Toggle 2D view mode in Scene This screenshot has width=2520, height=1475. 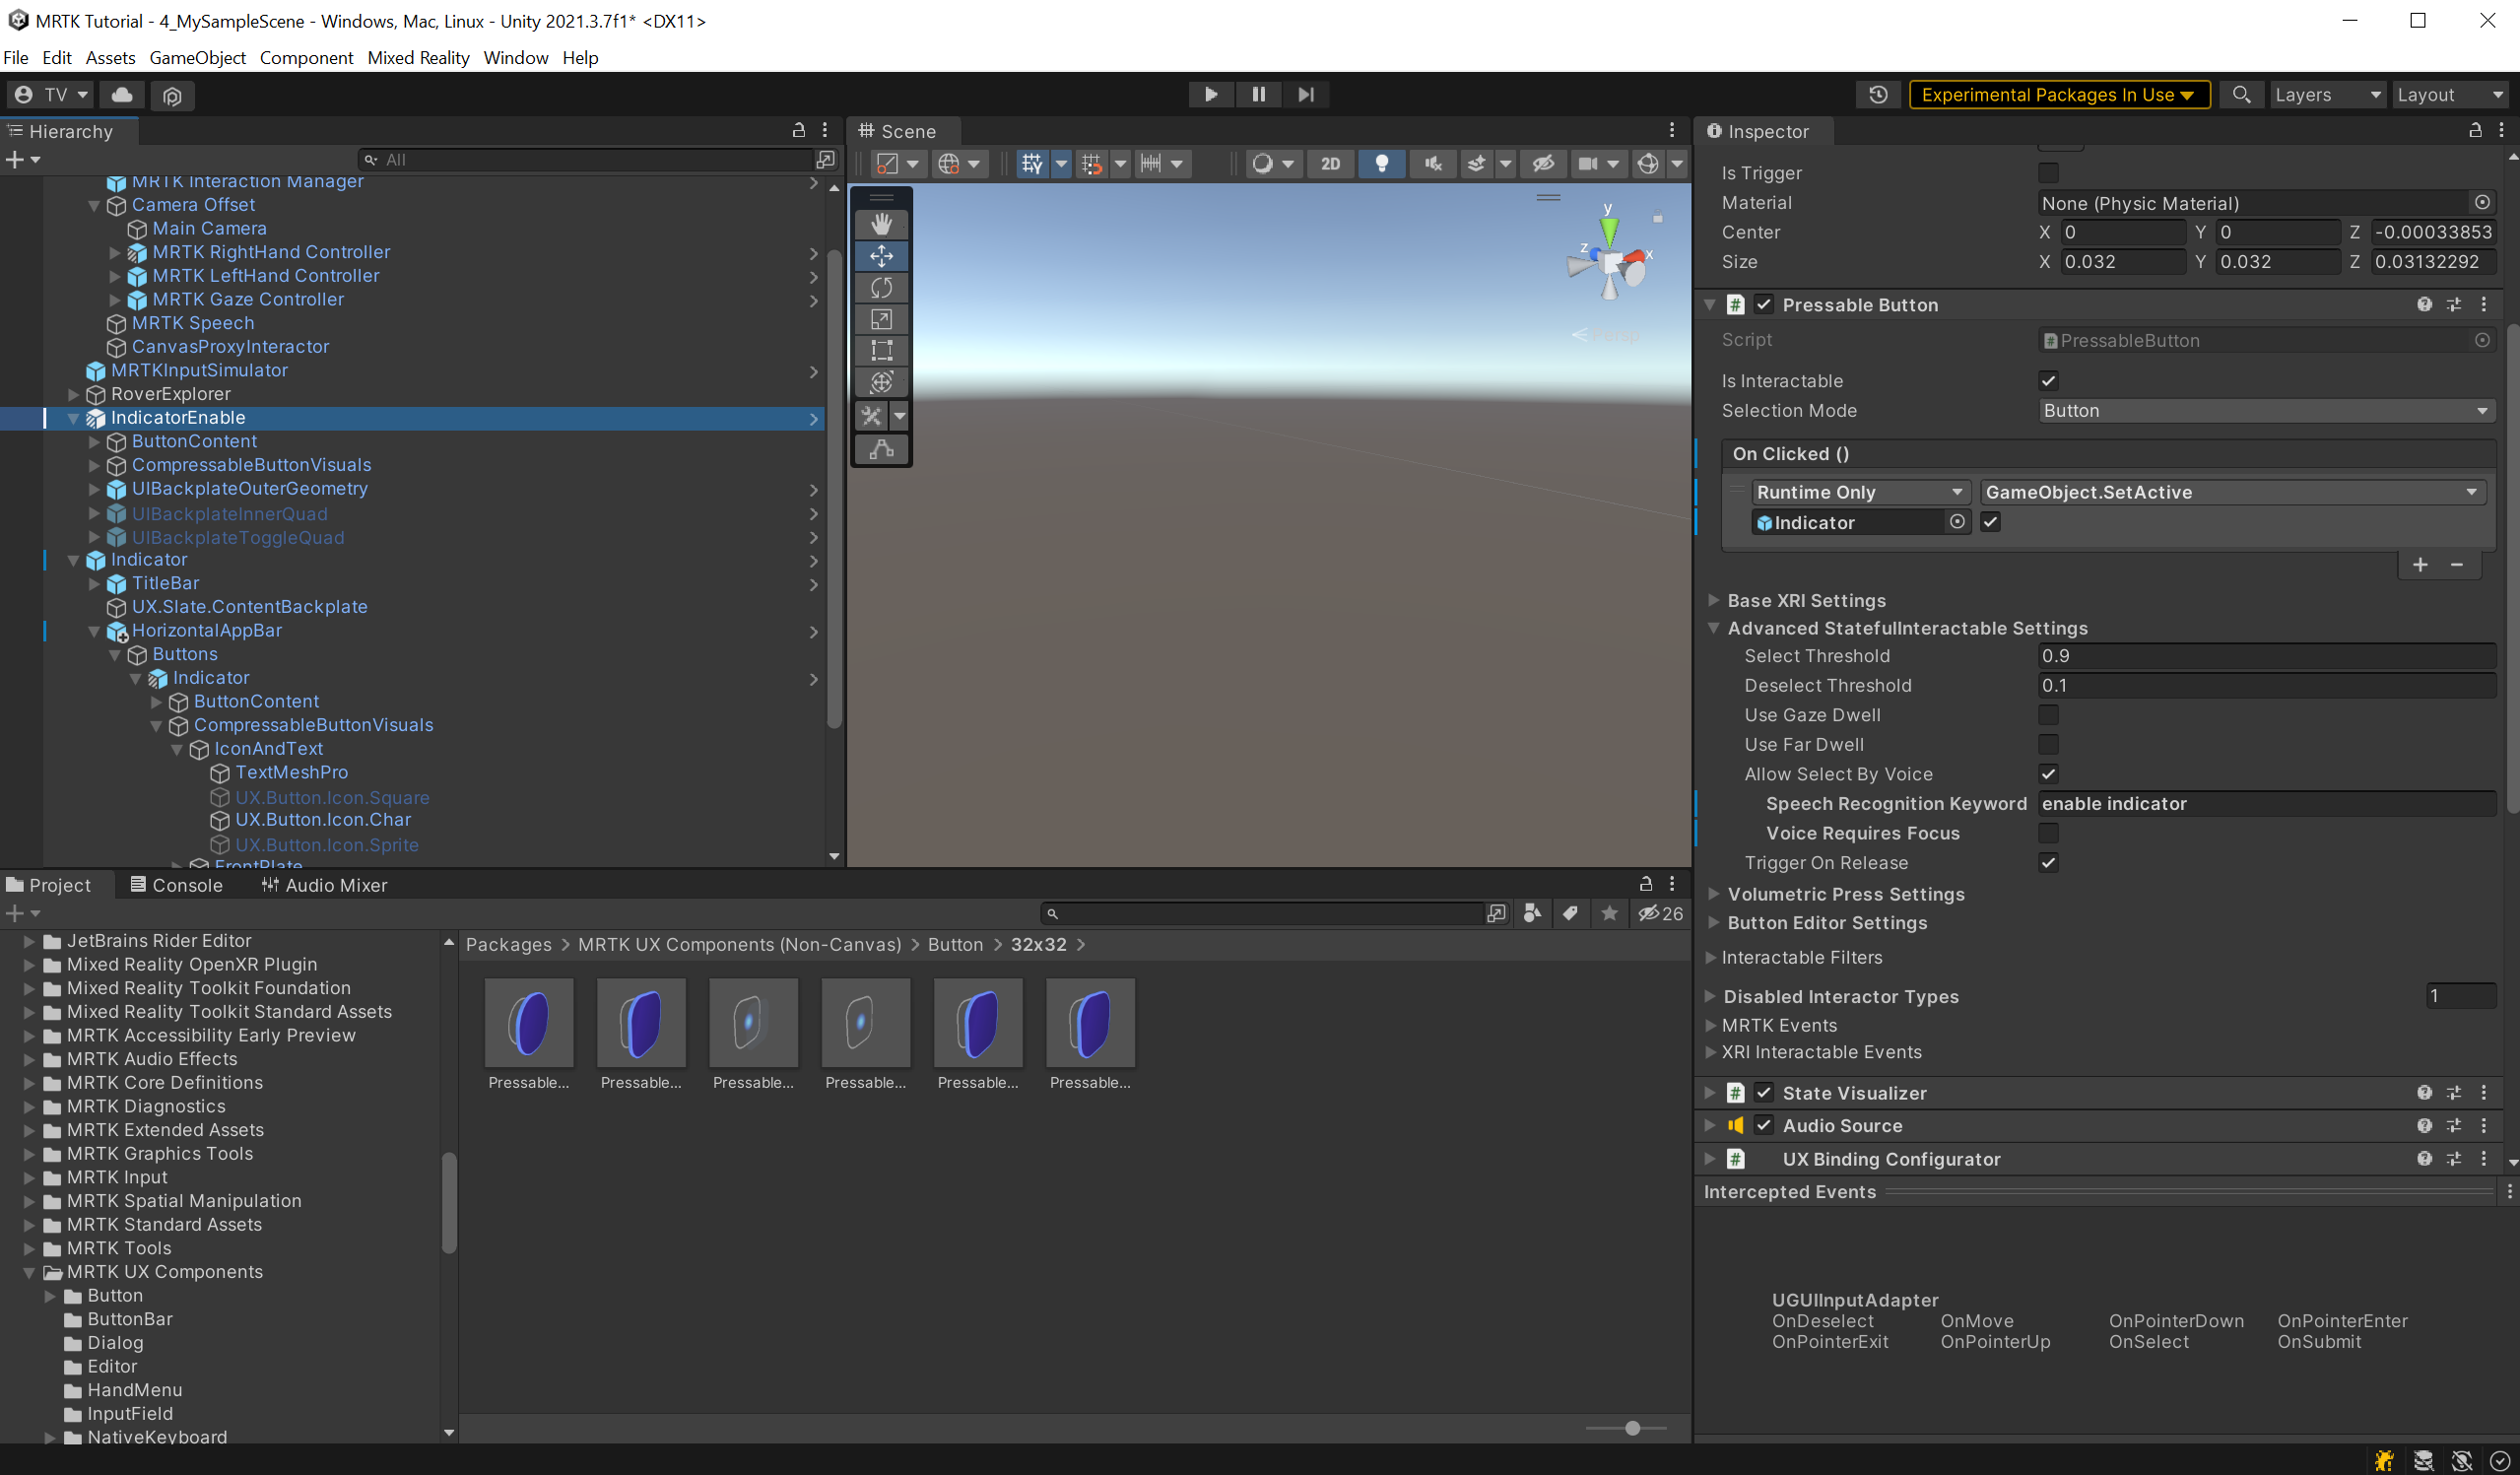pyautogui.click(x=1330, y=163)
